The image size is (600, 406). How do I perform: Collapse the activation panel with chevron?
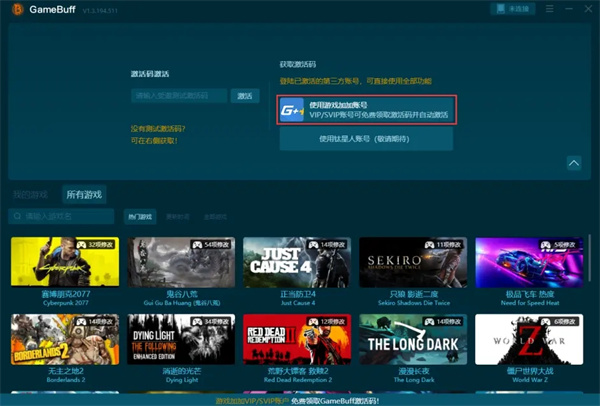[x=574, y=163]
